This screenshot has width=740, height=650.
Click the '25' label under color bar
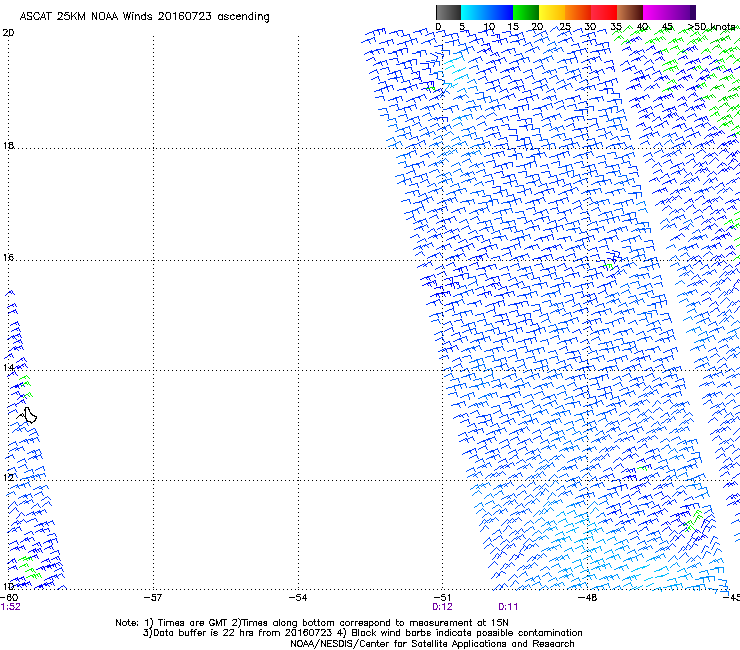click(x=565, y=27)
